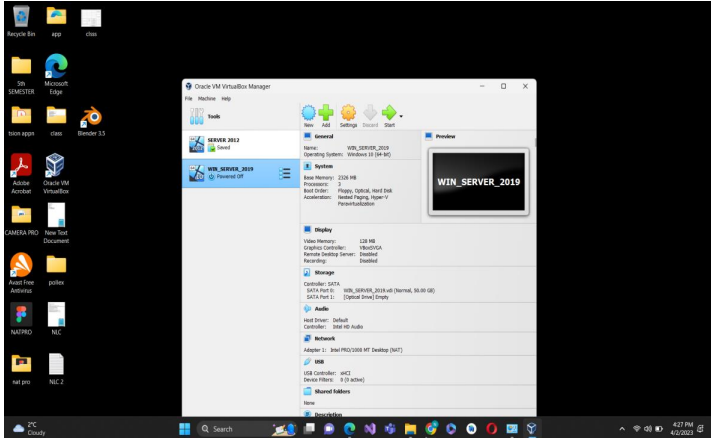
Task: Select the CAMERA PRO folder
Action: [x=21, y=220]
